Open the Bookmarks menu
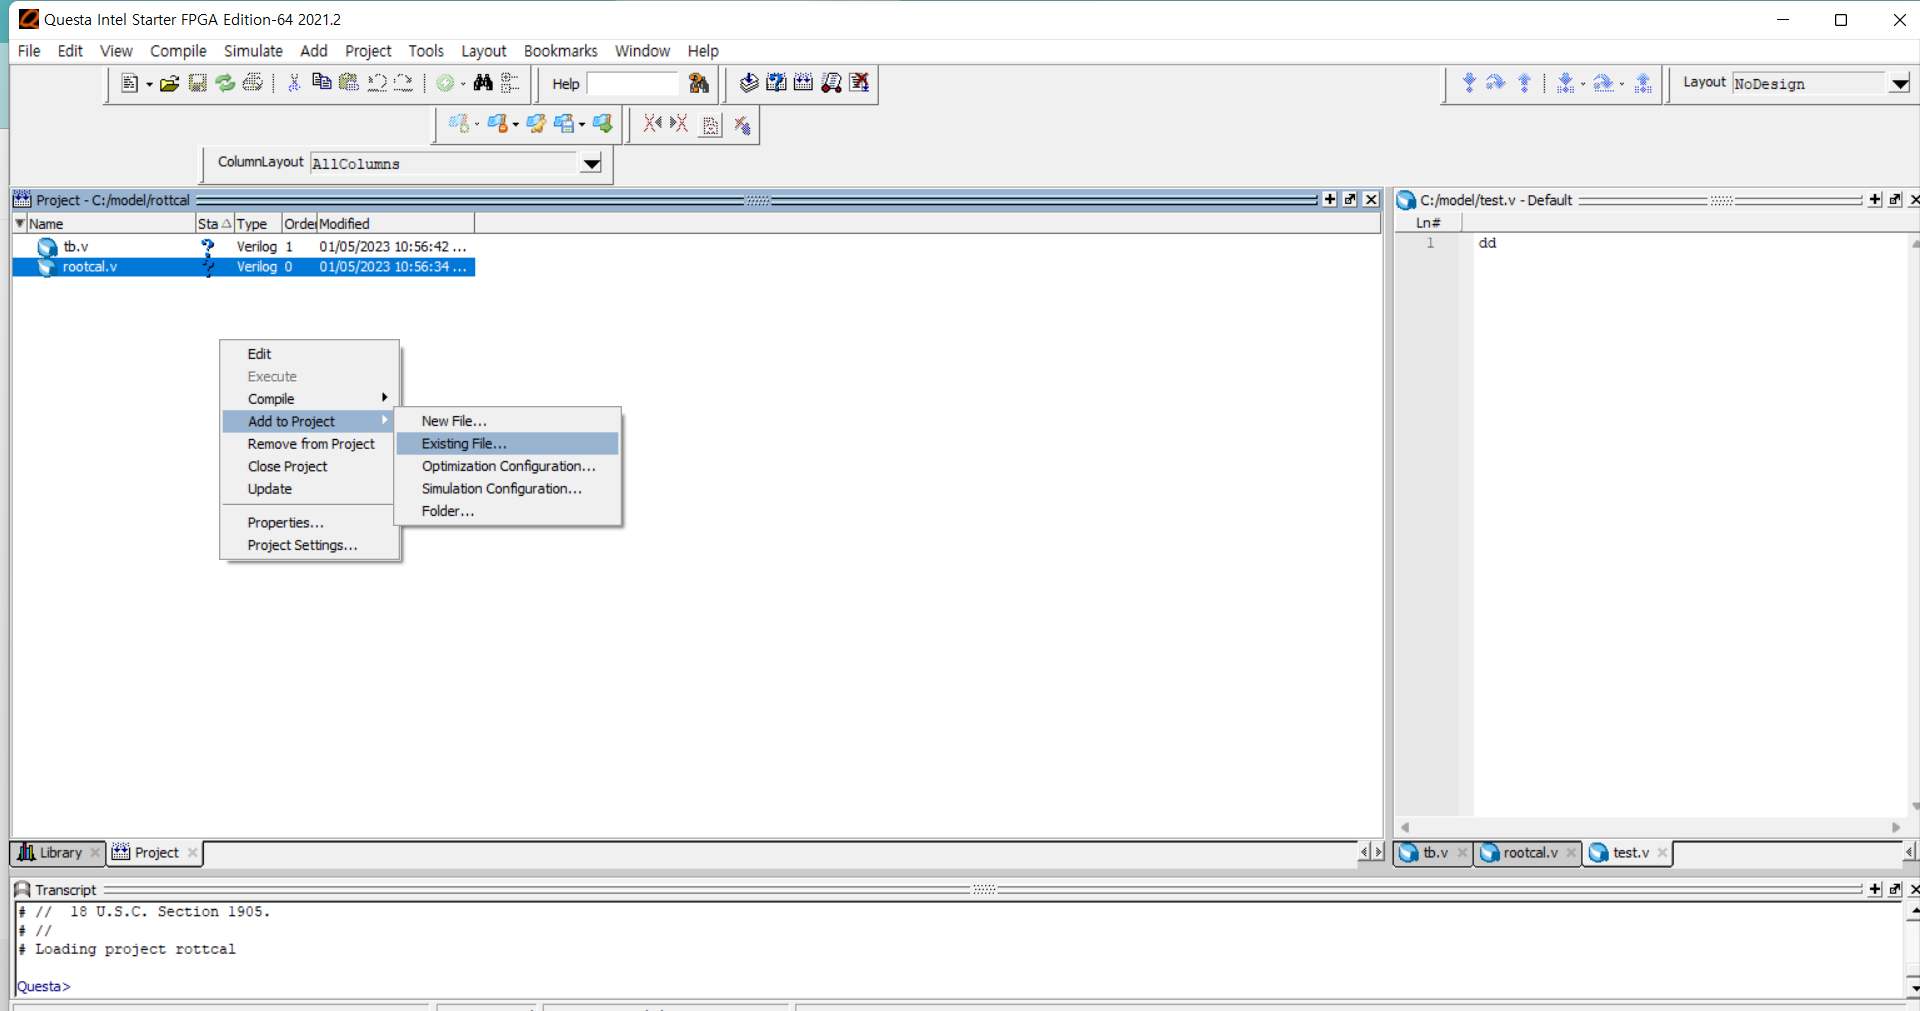The image size is (1920, 1011). pos(560,51)
